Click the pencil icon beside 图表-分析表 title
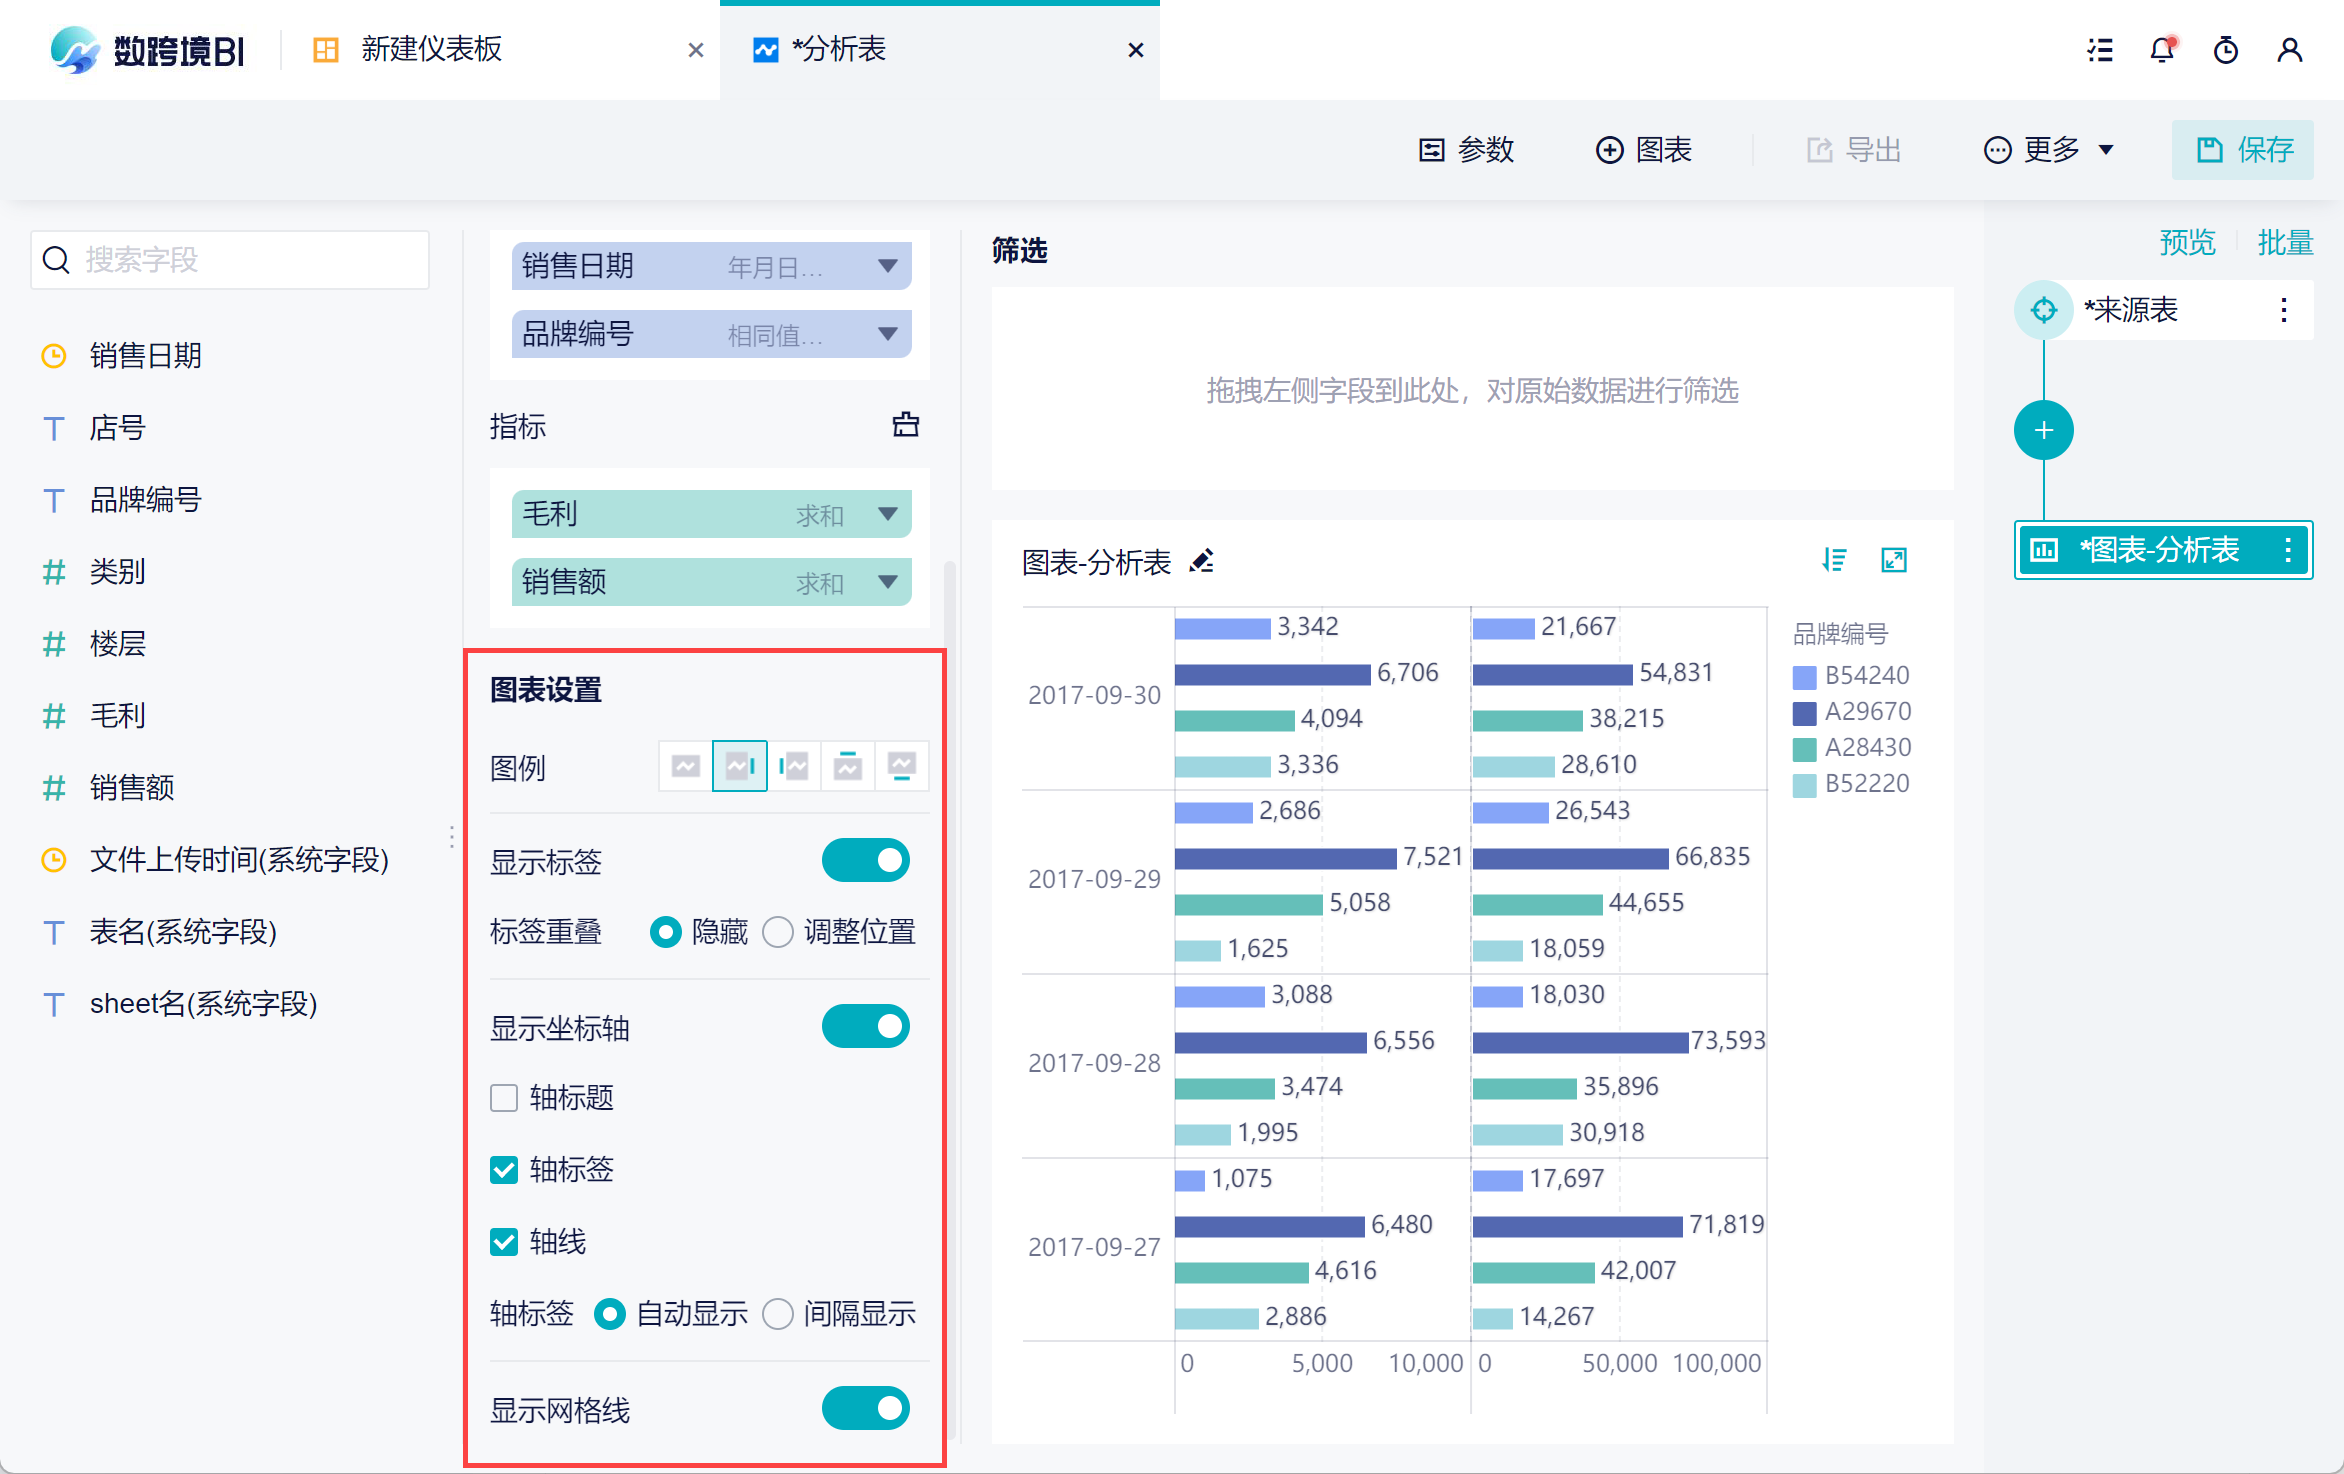The height and width of the screenshot is (1474, 2344). tap(1202, 561)
